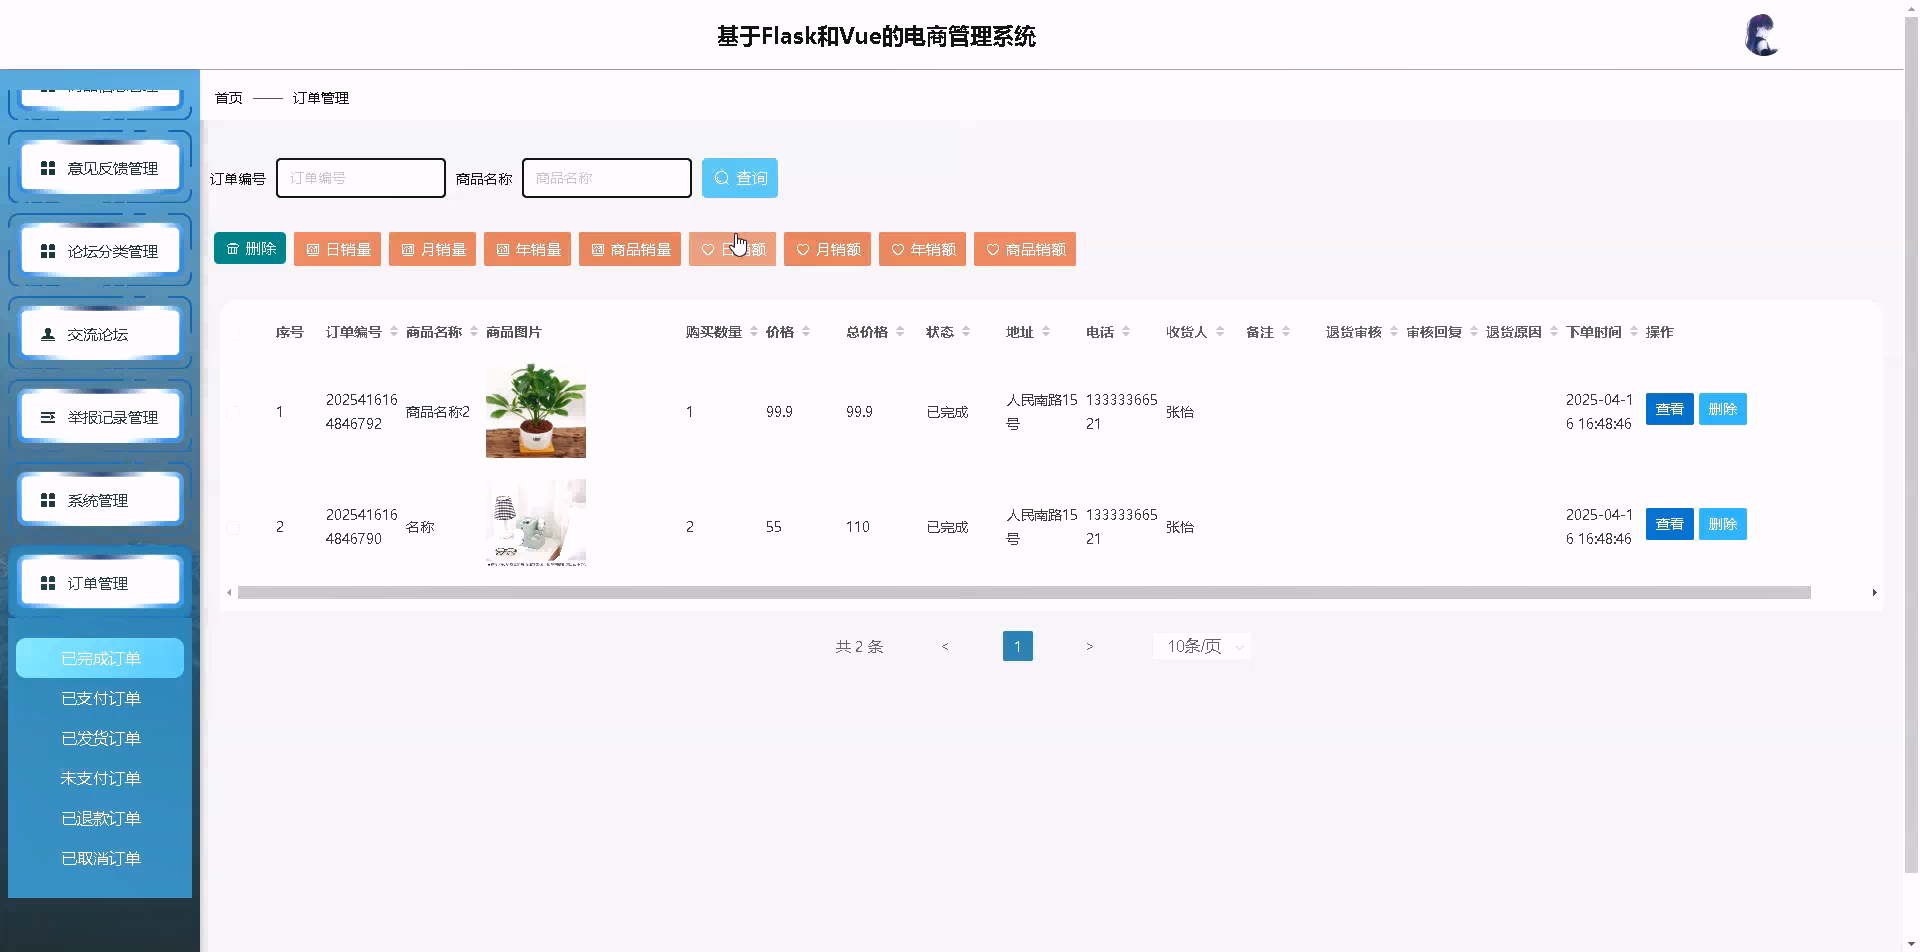
Task: Click the 商品销额 chart button
Action: tap(1025, 249)
